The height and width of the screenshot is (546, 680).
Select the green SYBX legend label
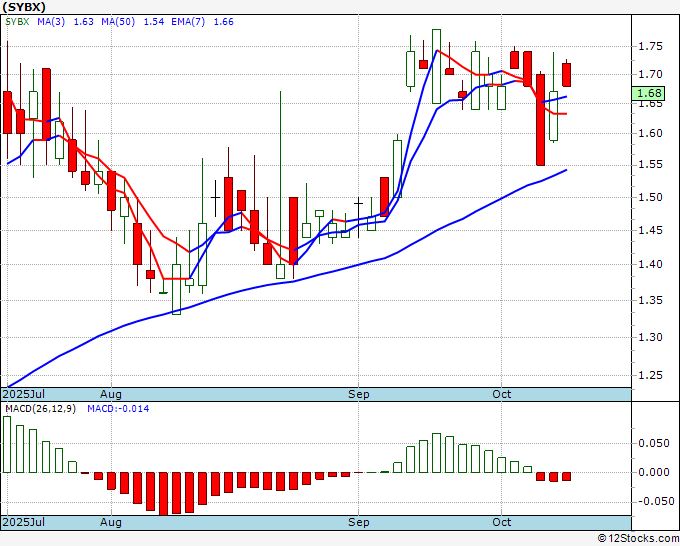[17, 22]
